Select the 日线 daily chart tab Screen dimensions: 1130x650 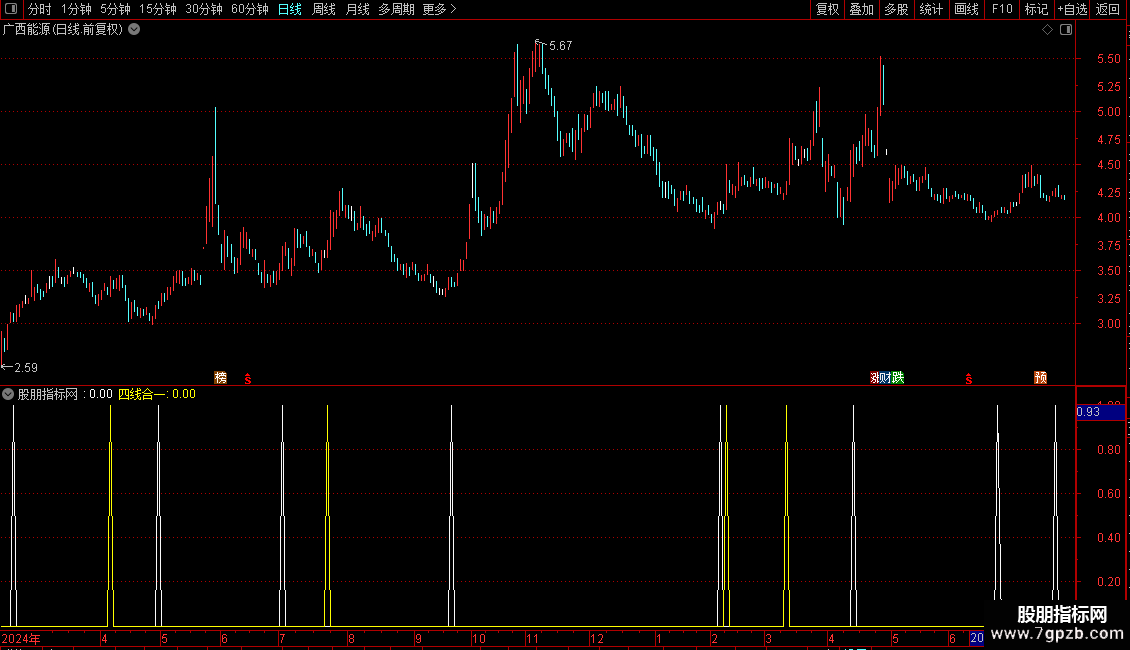[x=290, y=9]
